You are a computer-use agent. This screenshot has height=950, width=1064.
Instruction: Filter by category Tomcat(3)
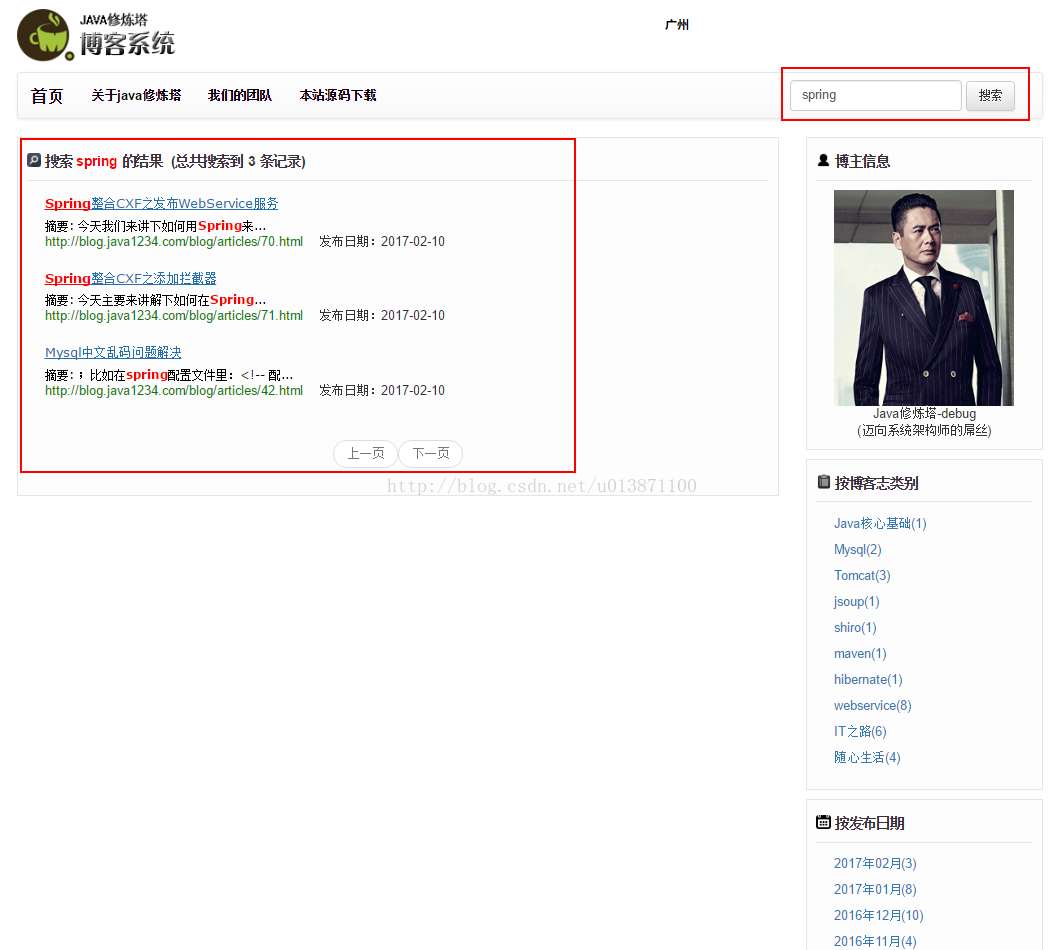pos(862,575)
